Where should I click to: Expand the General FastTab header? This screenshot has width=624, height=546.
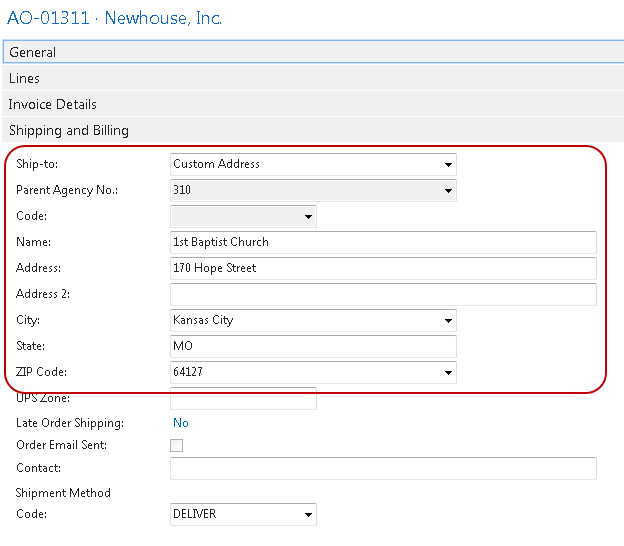point(32,52)
